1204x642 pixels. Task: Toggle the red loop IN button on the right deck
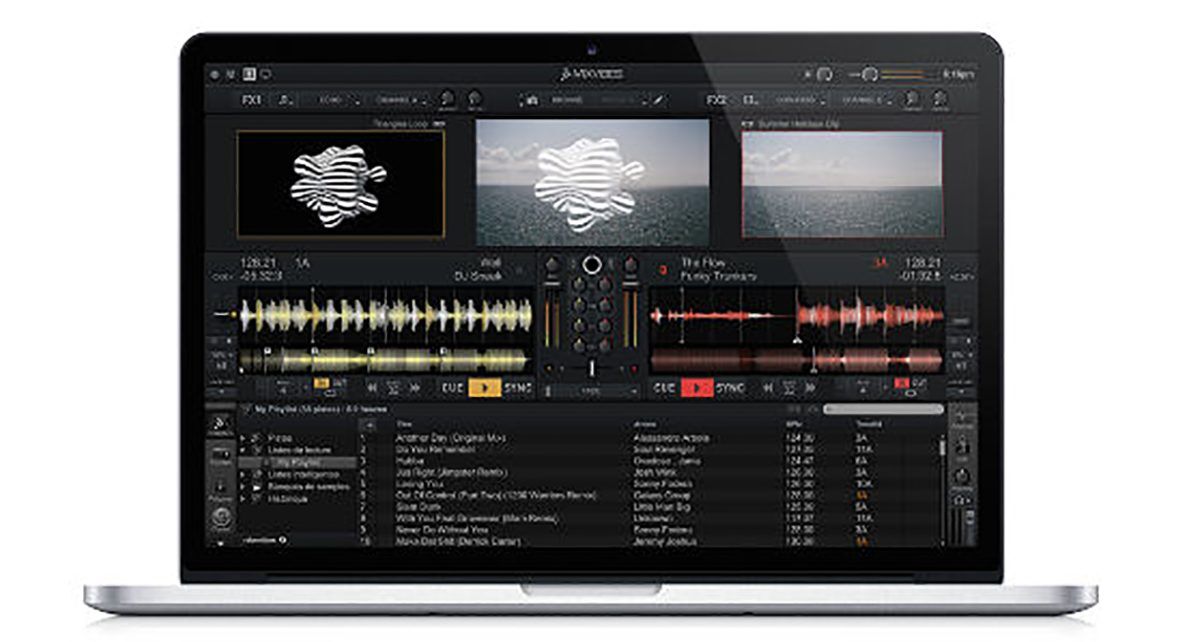tap(902, 382)
